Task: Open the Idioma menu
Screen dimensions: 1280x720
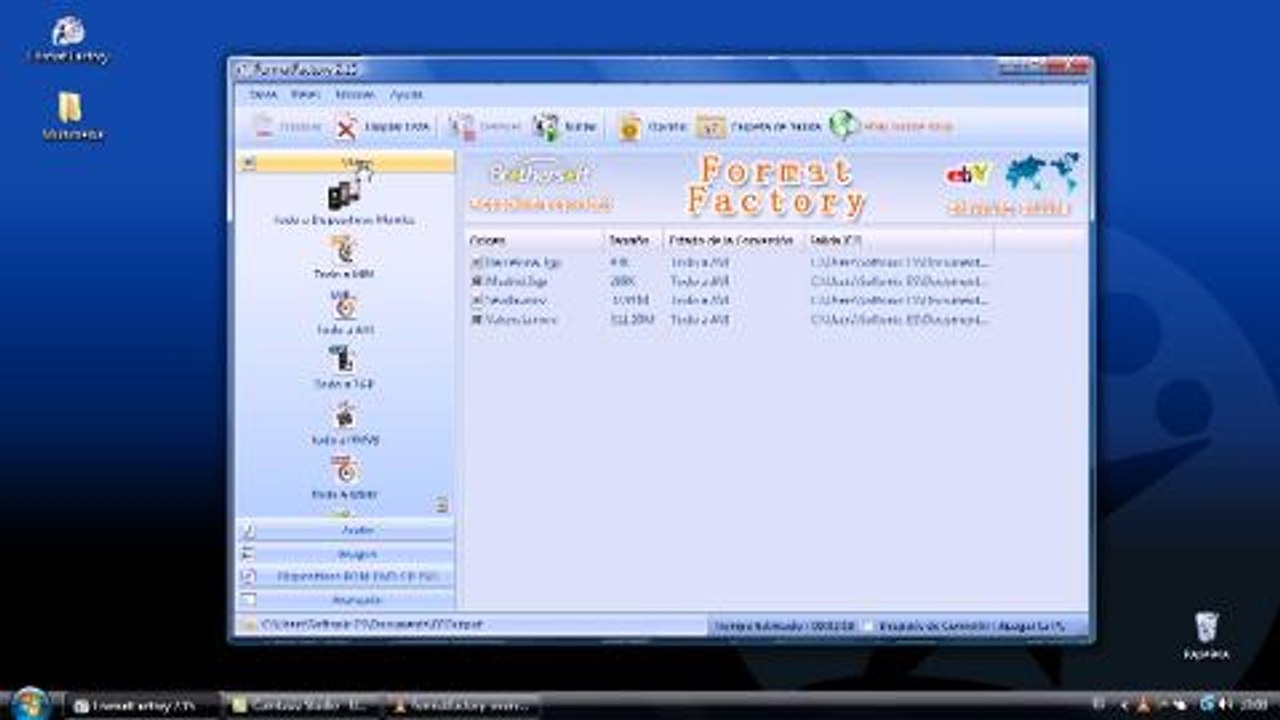Action: pos(355,95)
